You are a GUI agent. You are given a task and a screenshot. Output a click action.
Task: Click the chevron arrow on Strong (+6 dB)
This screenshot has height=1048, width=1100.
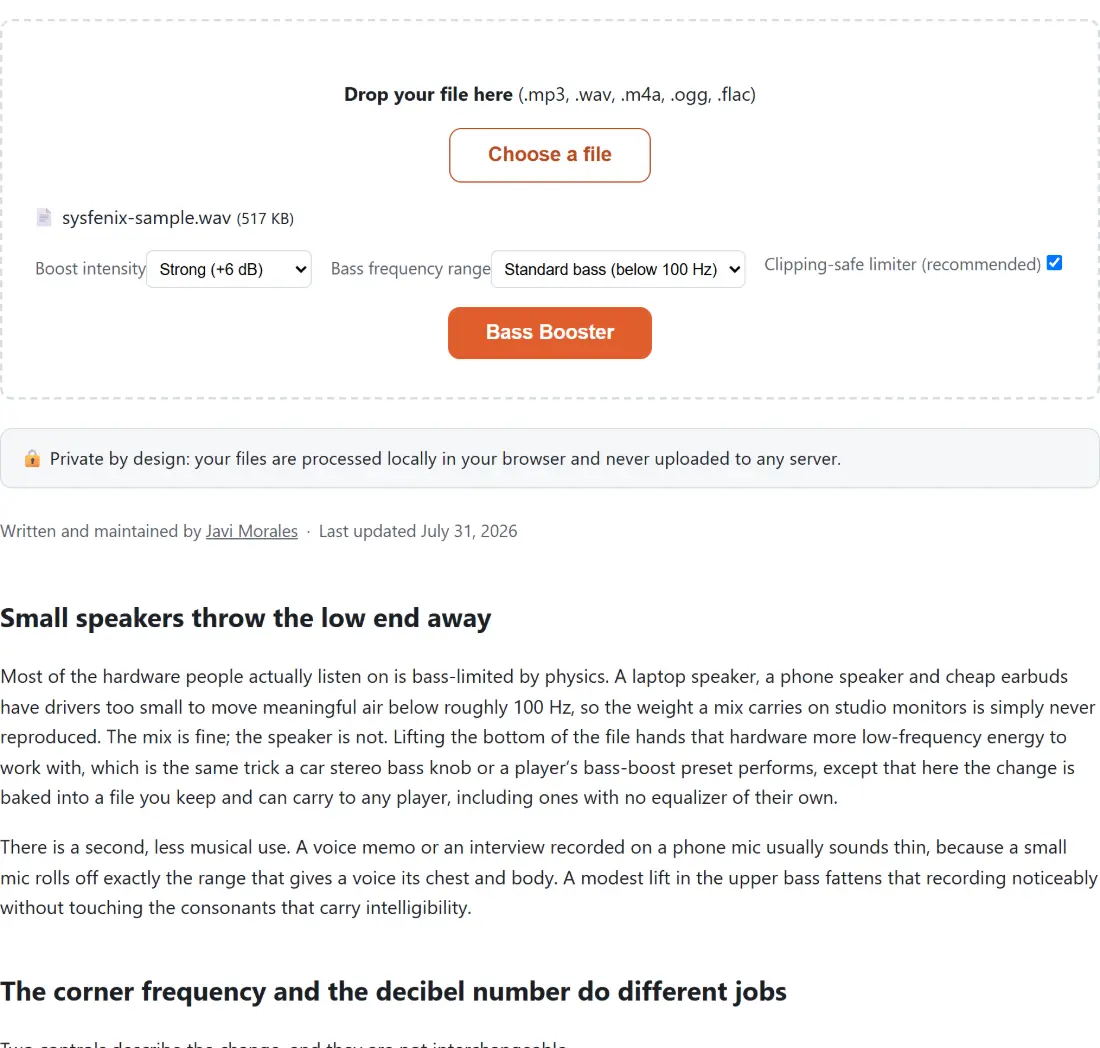(300, 269)
